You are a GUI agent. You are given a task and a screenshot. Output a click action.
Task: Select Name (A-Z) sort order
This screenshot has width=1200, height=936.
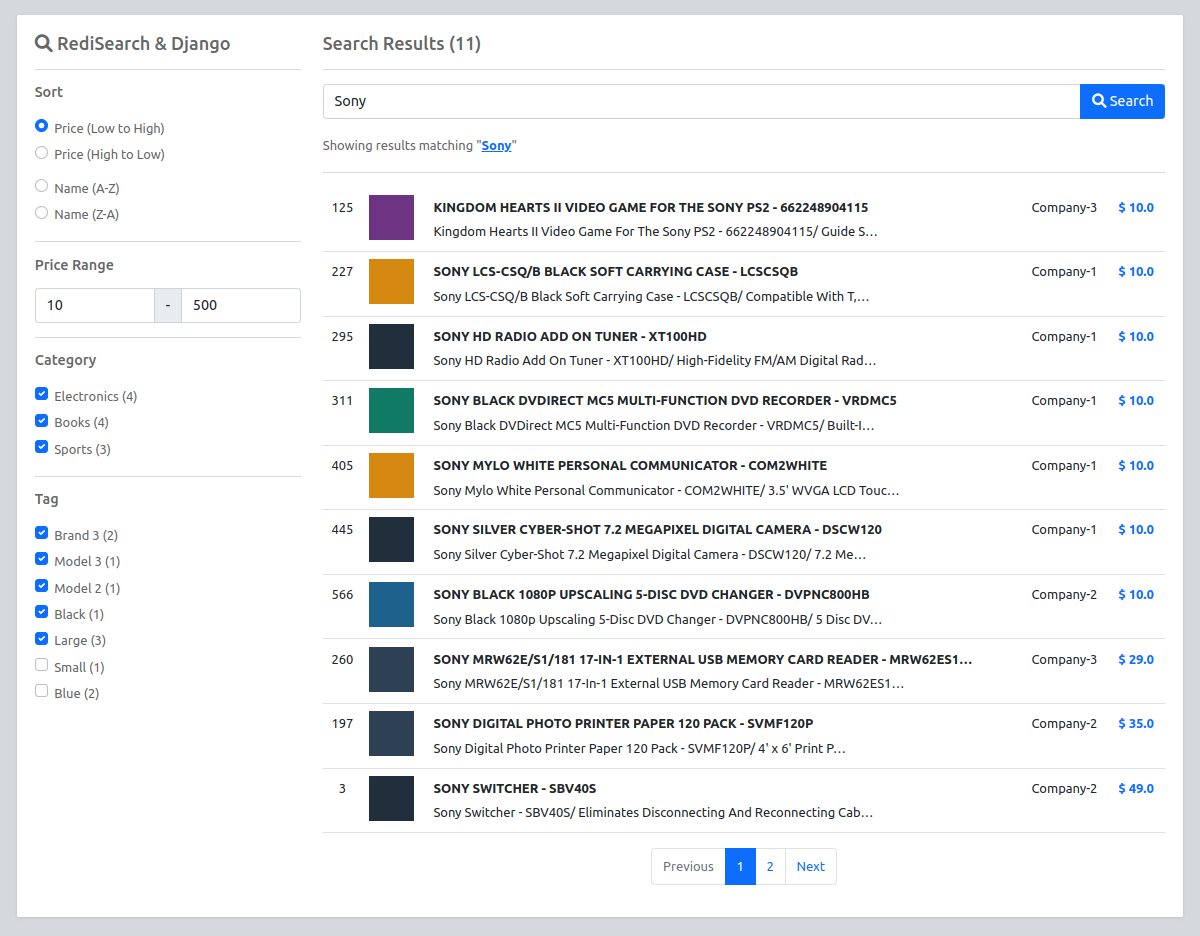click(x=41, y=186)
